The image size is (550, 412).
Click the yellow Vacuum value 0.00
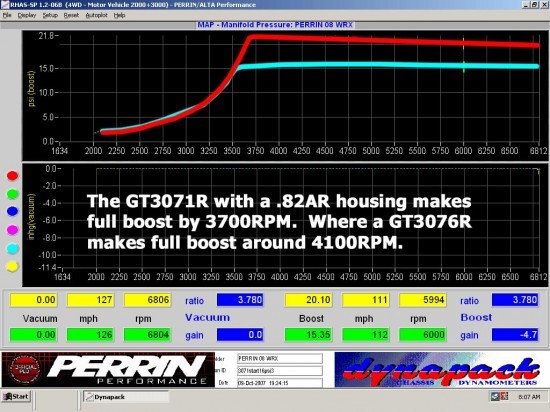[x=33, y=300]
